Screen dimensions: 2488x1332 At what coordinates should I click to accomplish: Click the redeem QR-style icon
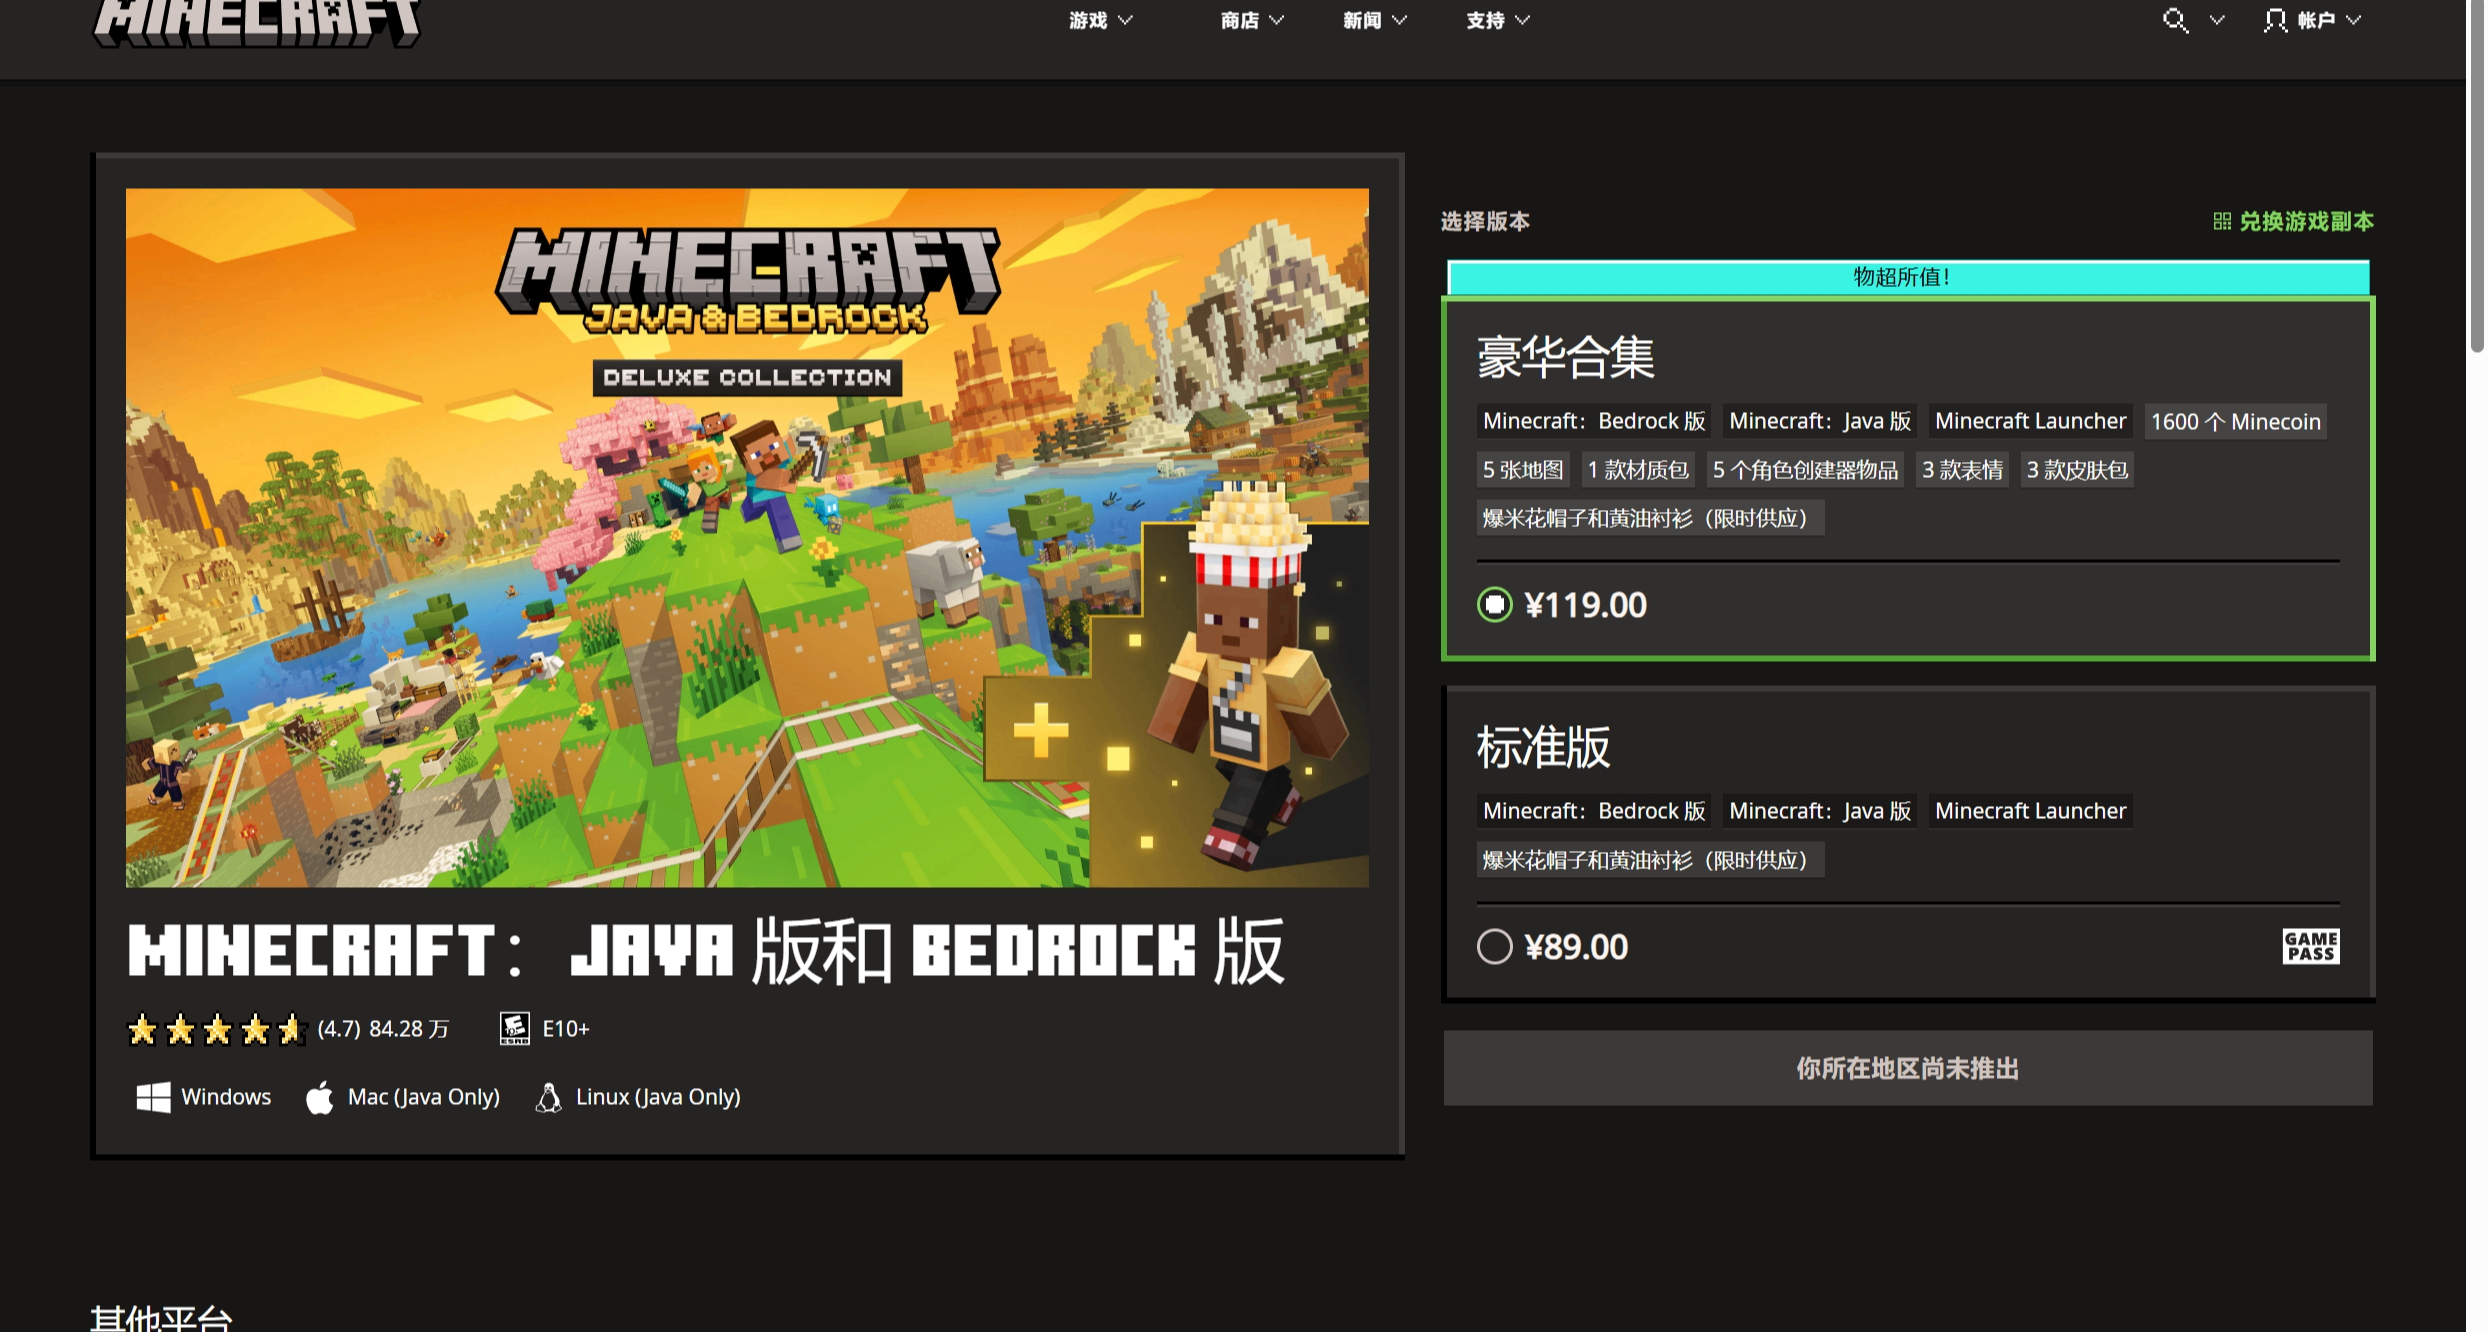tap(2222, 221)
